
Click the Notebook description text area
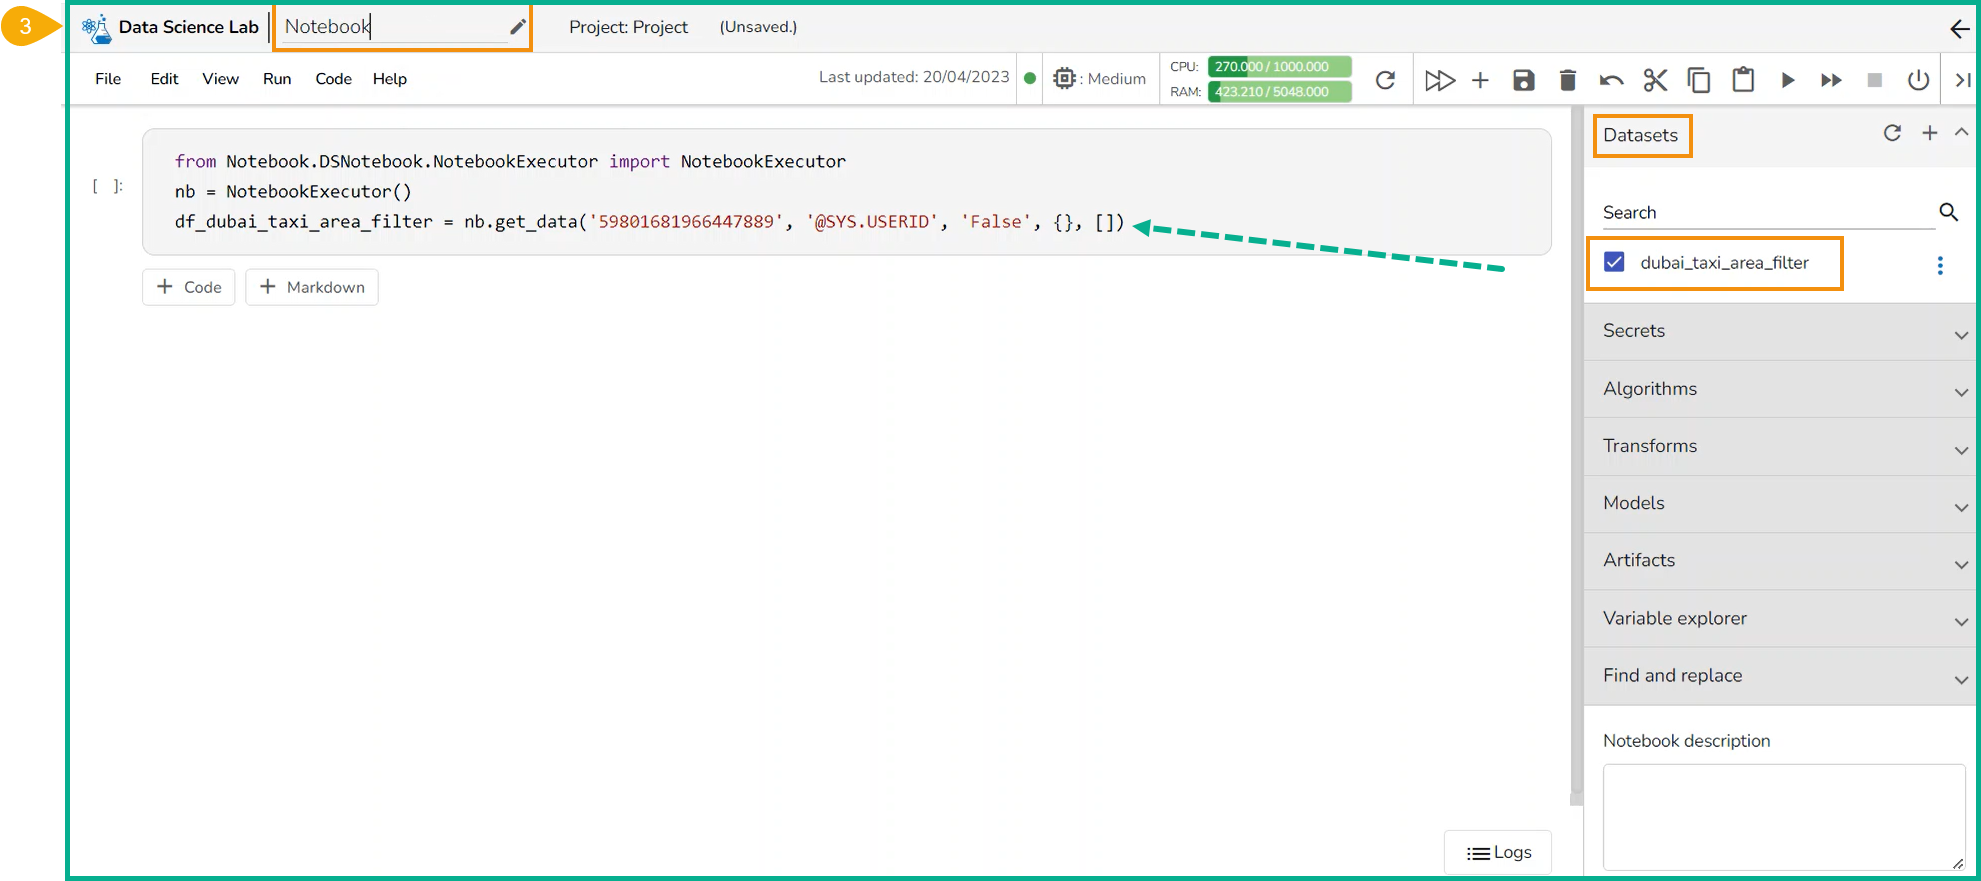click(1783, 816)
